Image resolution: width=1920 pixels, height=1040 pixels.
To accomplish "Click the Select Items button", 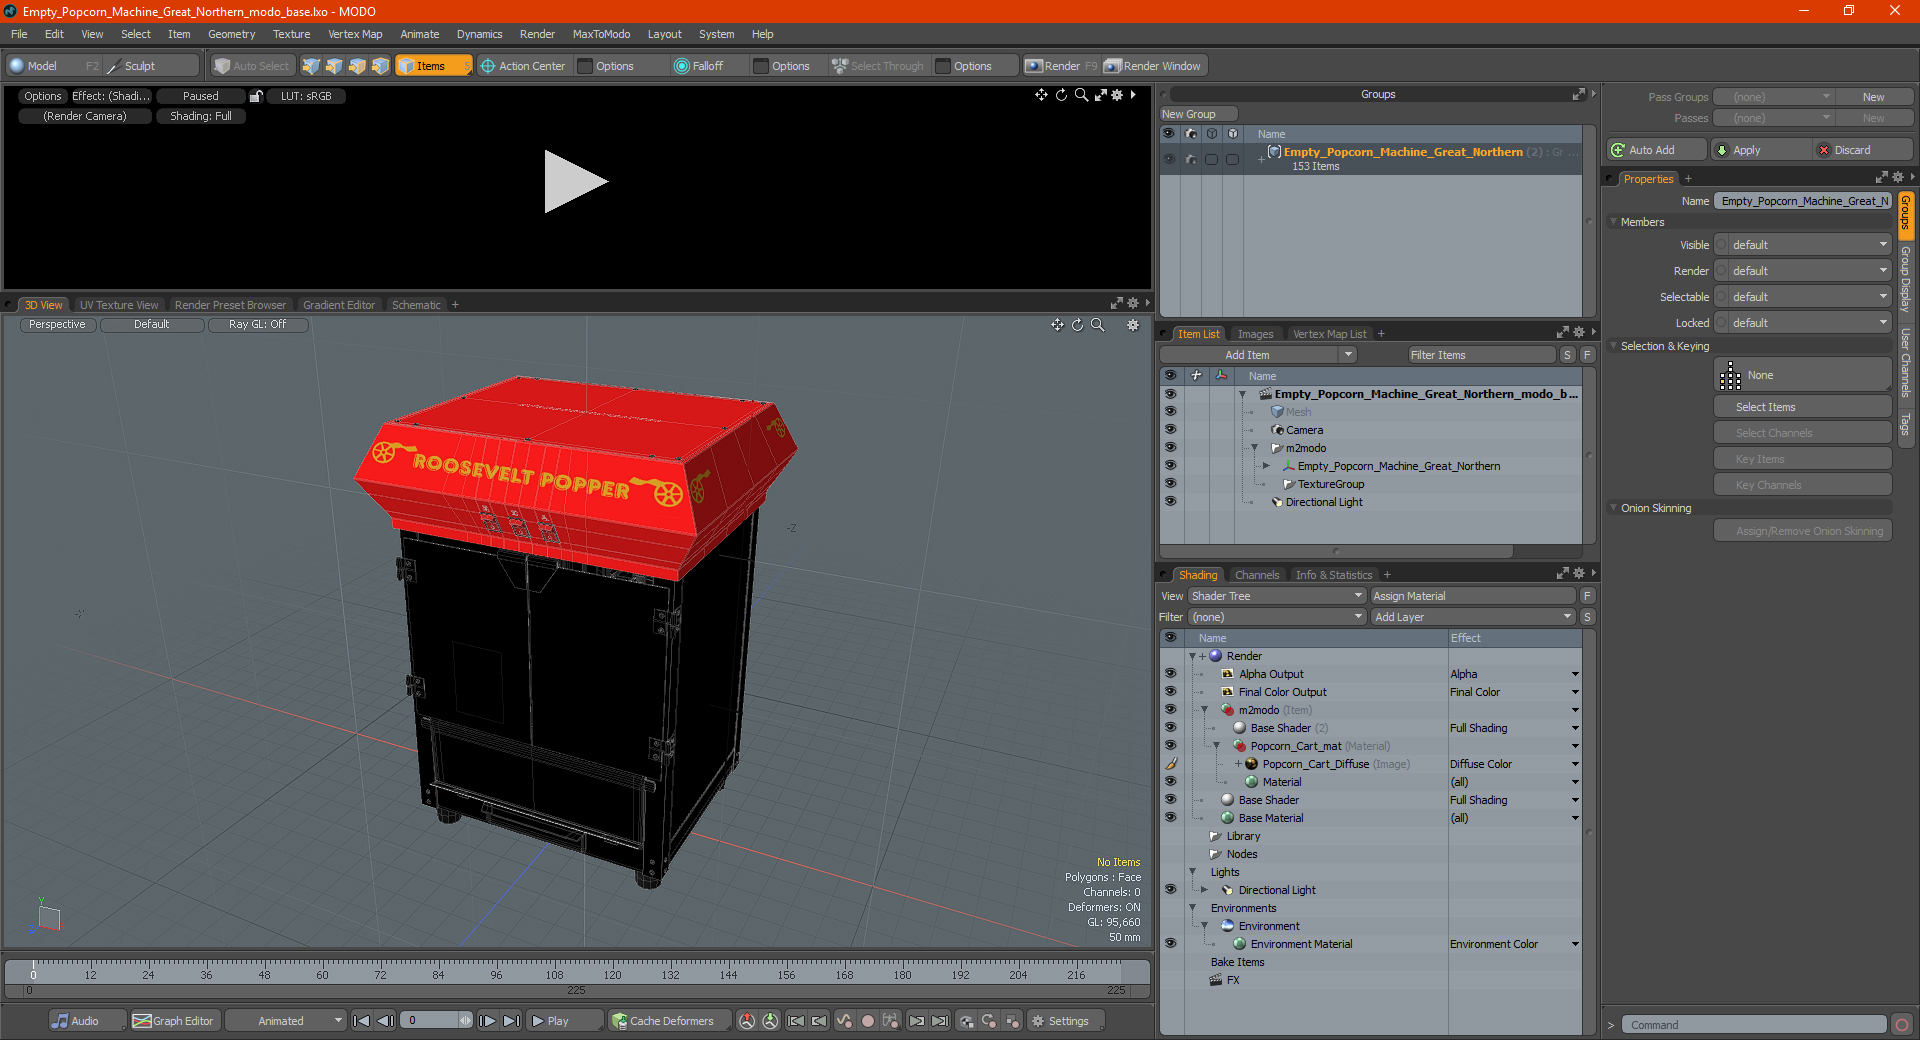I will tap(1802, 407).
